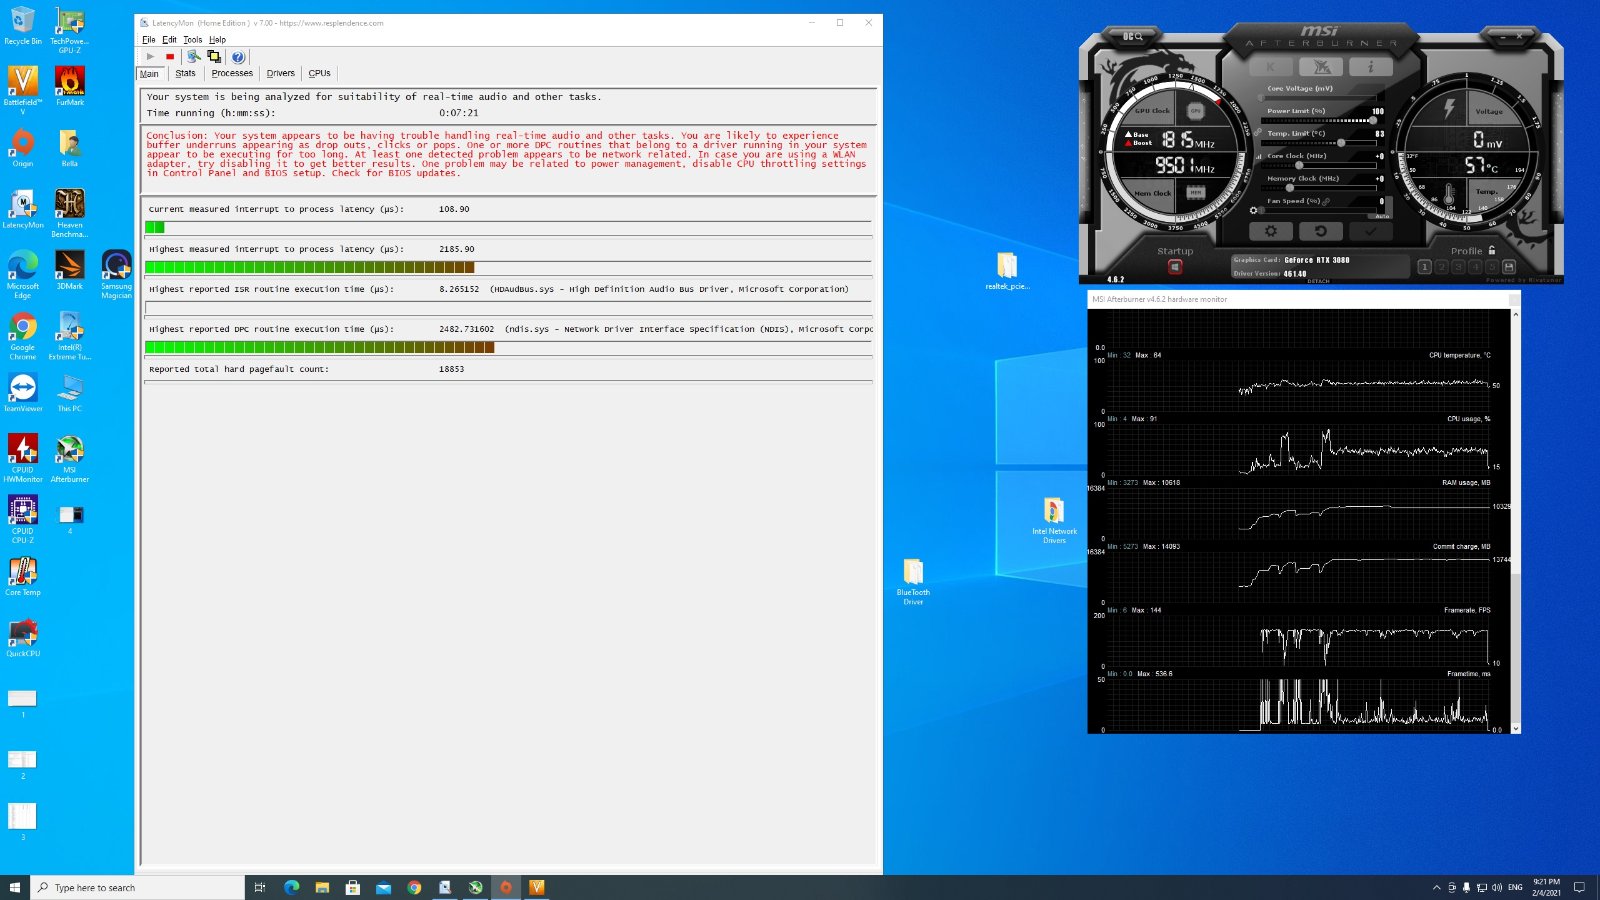
Task: Toggle the Afterburner profile lock icon
Action: click(1492, 251)
